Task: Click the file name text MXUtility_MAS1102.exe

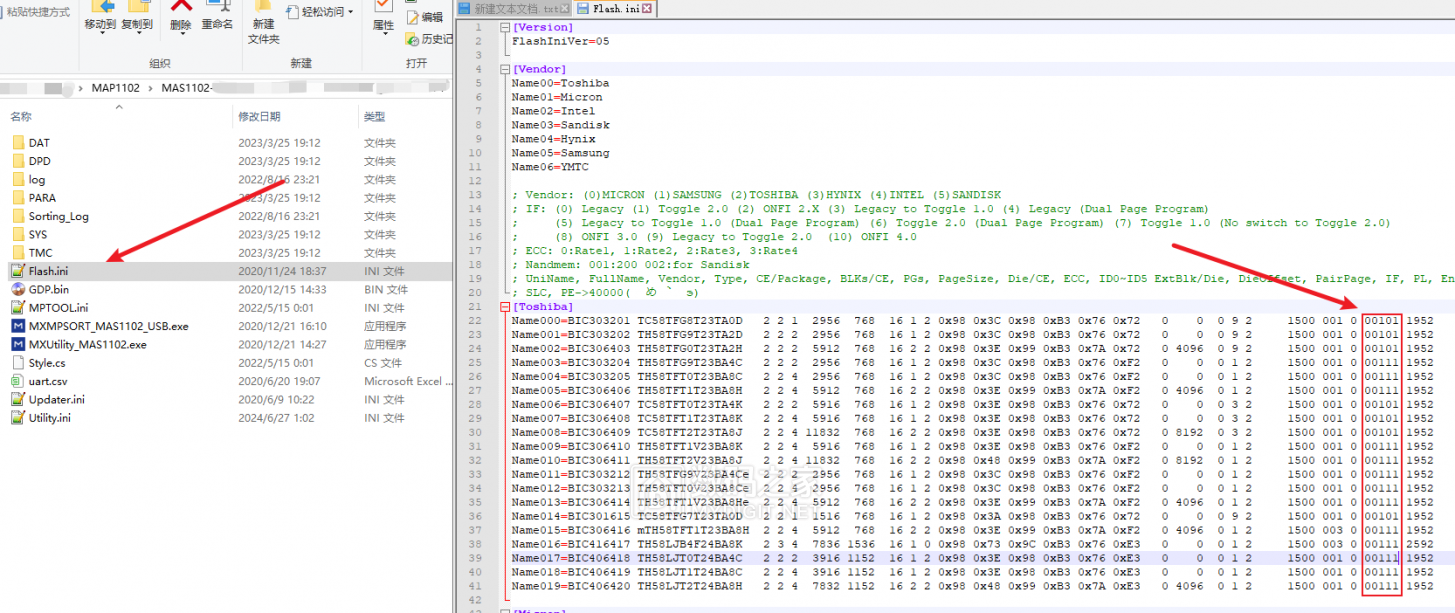Action: coord(88,344)
